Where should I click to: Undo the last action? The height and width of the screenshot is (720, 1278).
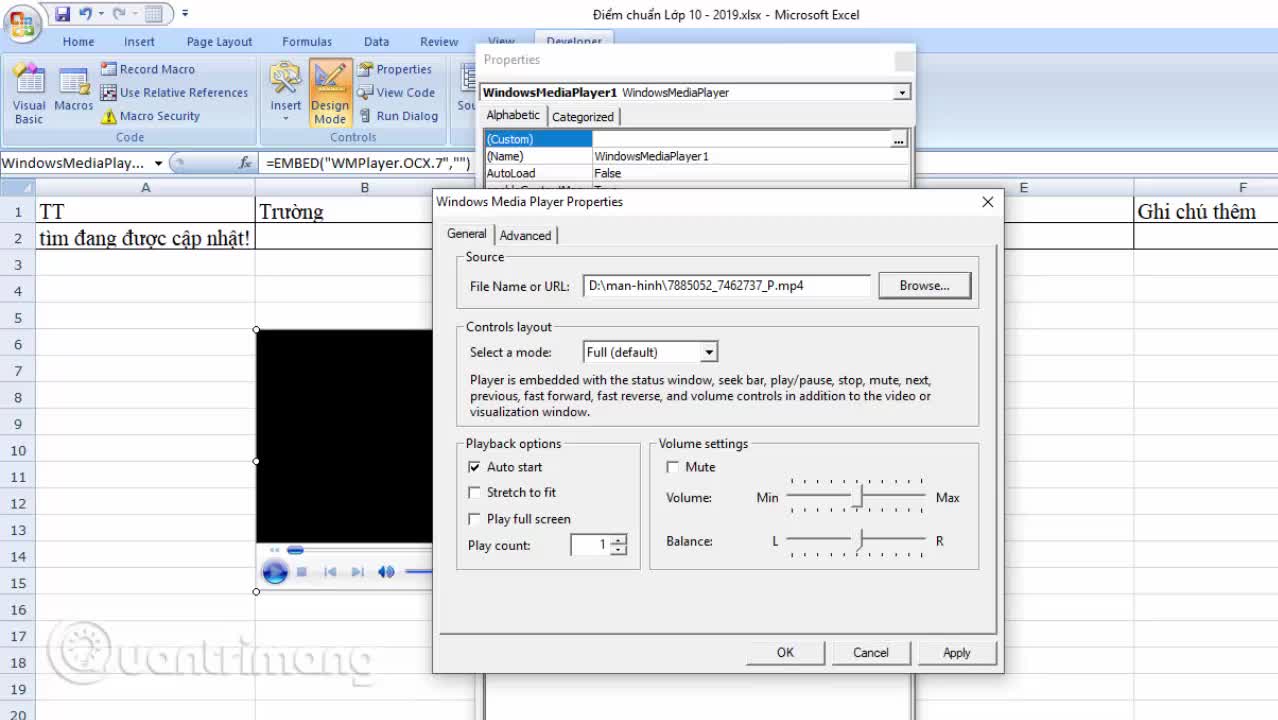pyautogui.click(x=86, y=14)
